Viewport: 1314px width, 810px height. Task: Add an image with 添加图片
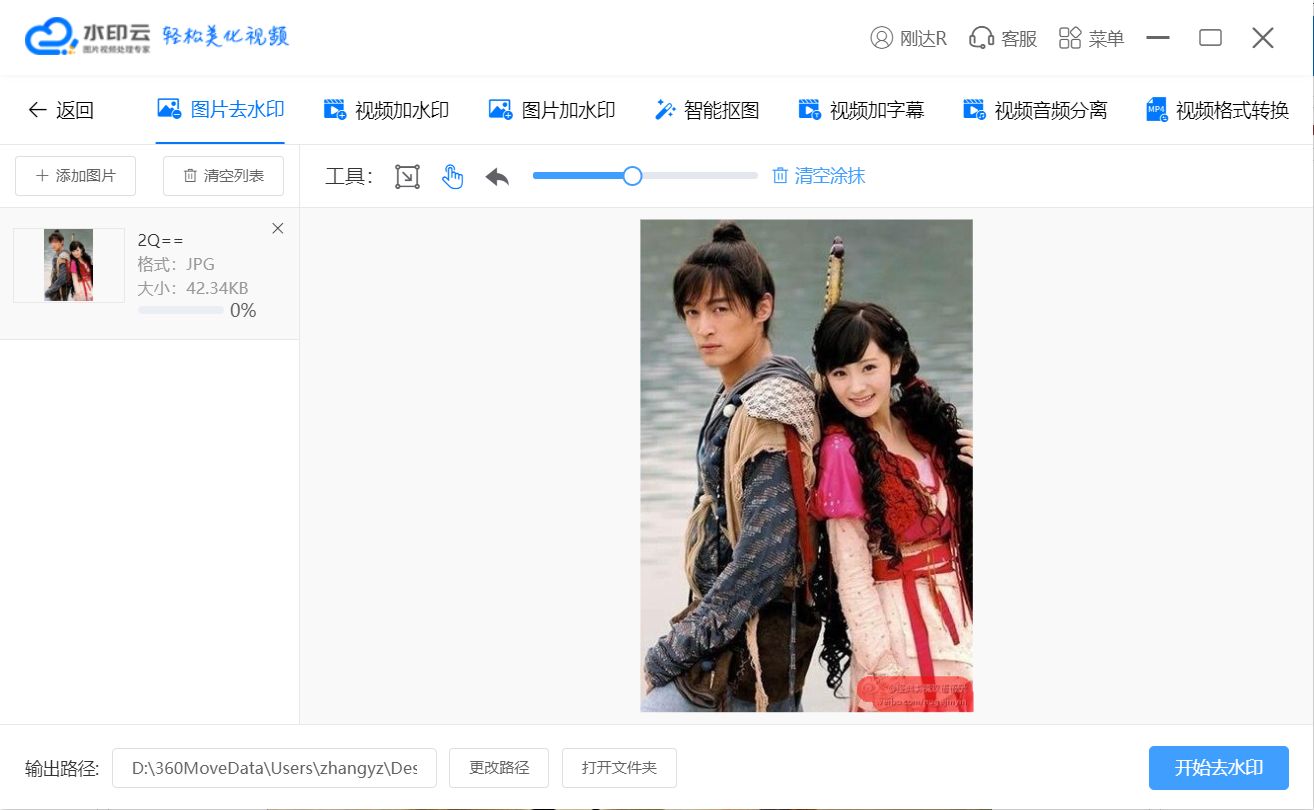(76, 176)
